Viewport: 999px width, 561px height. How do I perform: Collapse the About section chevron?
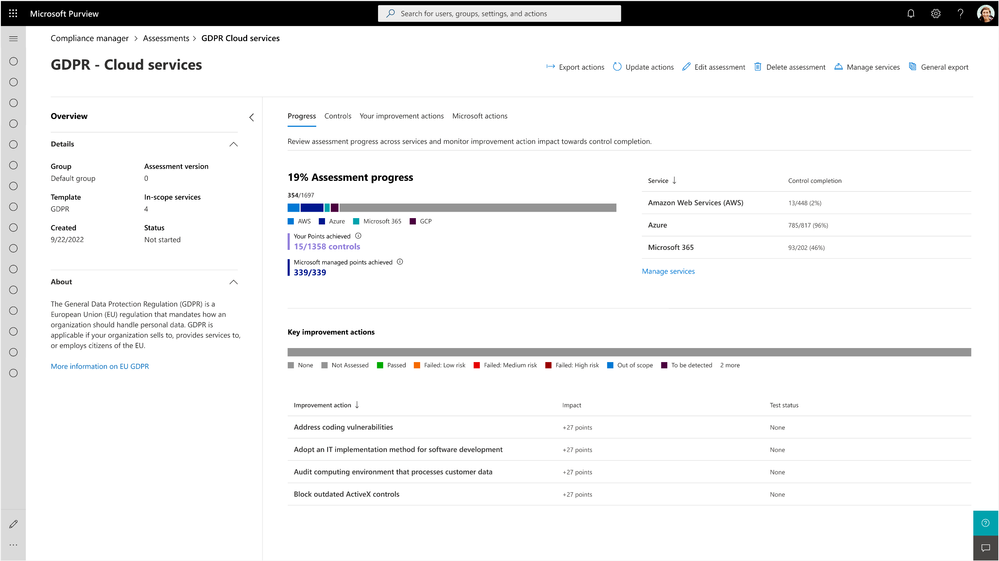point(234,282)
